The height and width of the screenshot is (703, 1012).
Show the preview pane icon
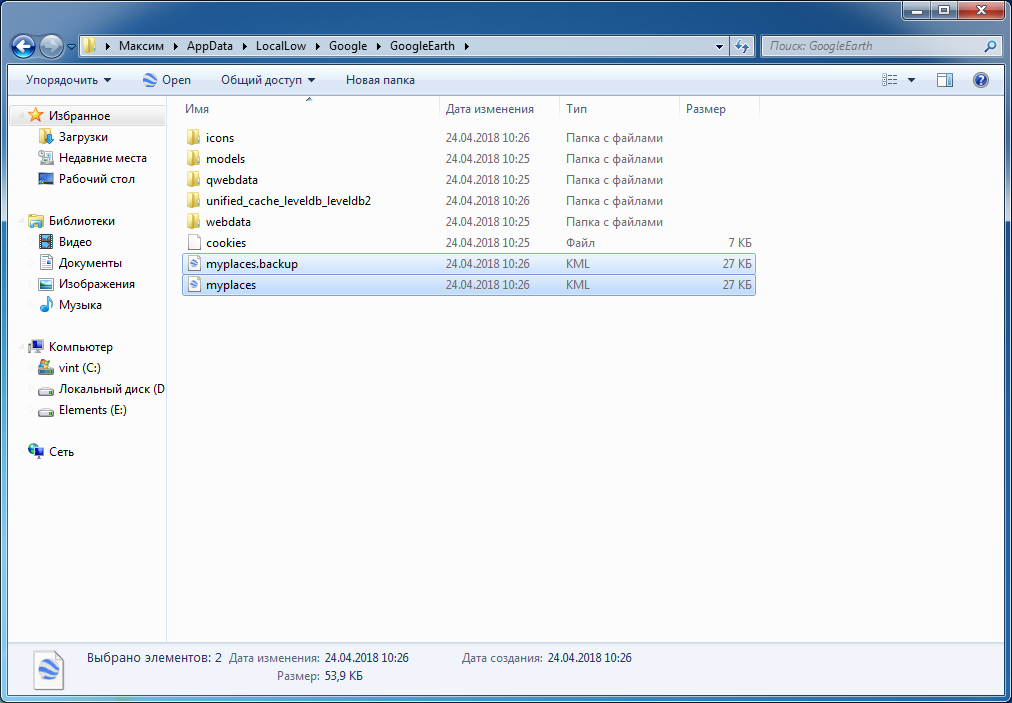945,80
